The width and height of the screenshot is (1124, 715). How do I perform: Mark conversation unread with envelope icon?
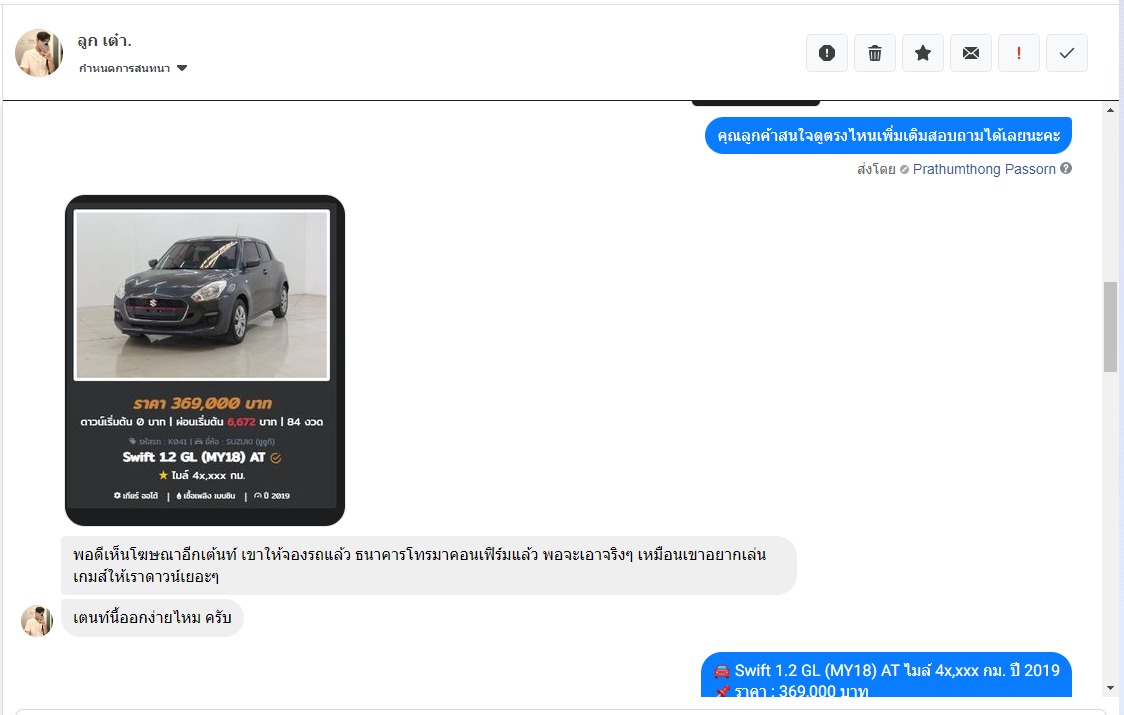tap(971, 53)
